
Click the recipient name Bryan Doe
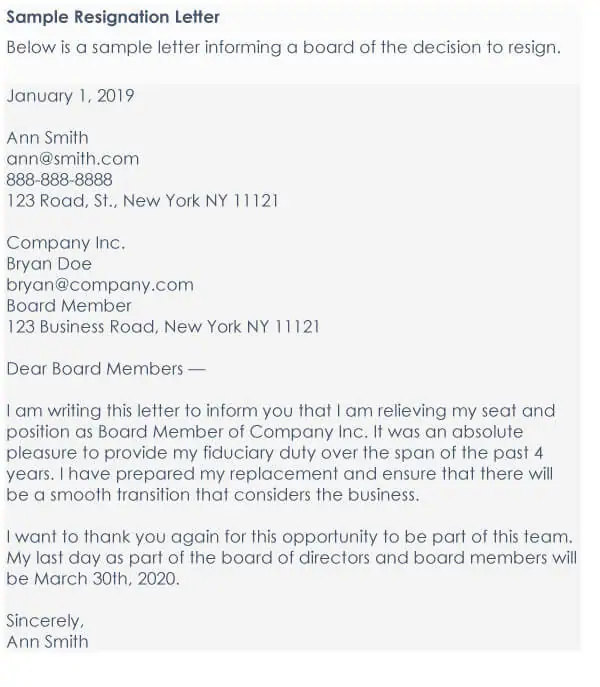pos(49,264)
